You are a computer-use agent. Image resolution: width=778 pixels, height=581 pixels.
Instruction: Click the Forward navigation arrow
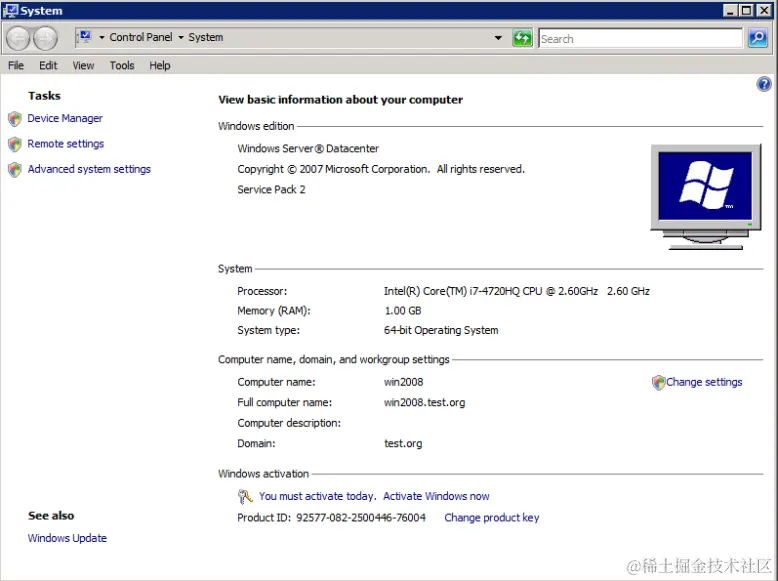(x=46, y=38)
